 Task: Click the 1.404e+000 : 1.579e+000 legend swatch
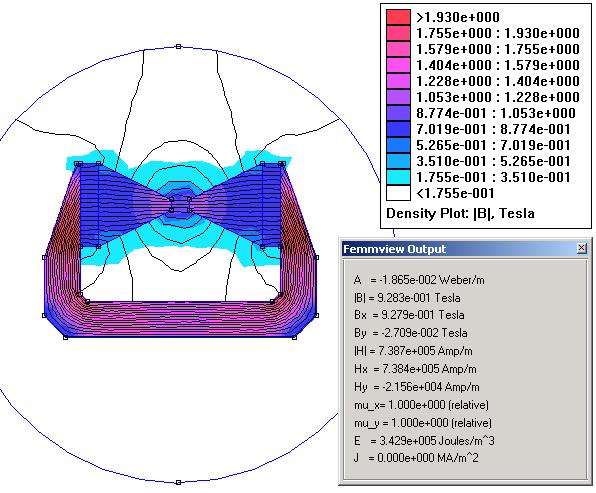[x=398, y=65]
